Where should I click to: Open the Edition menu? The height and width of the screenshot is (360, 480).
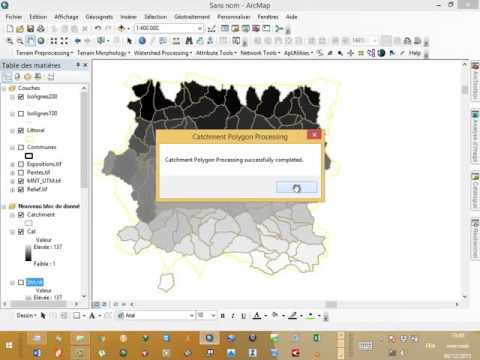pos(38,17)
